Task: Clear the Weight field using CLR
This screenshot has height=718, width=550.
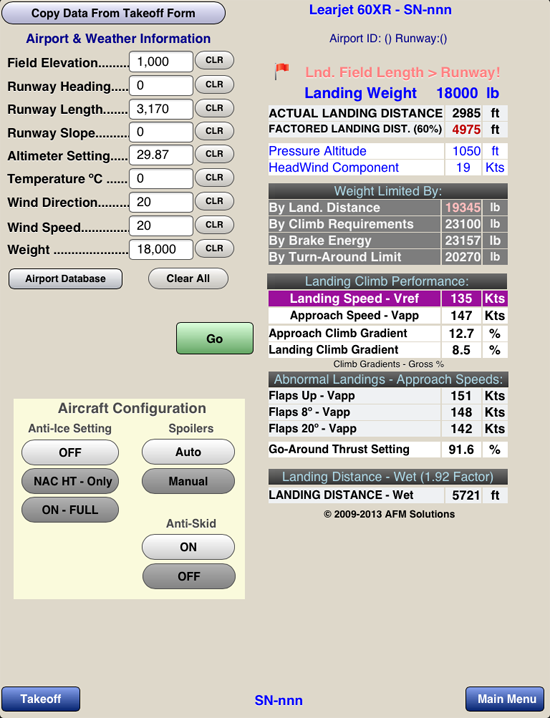Action: (214, 249)
